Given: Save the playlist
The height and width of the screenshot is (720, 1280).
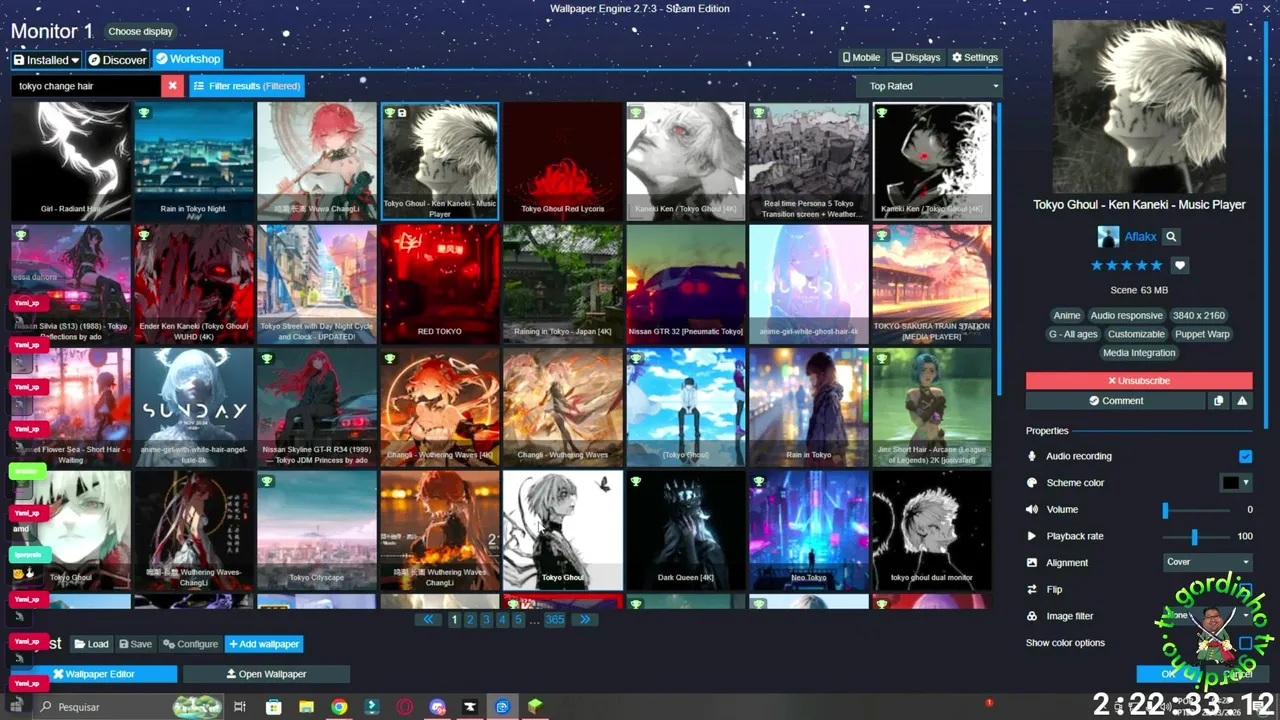Looking at the screenshot, I should [136, 644].
